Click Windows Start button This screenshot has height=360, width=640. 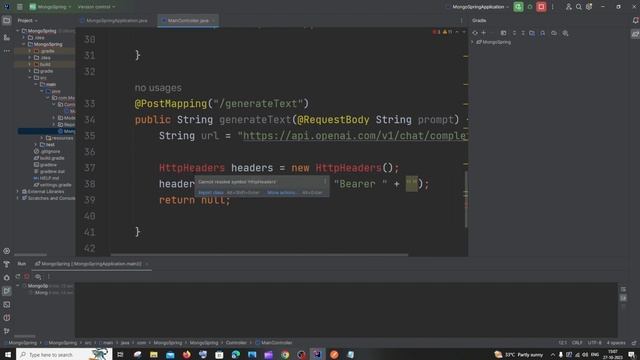tap(8, 354)
